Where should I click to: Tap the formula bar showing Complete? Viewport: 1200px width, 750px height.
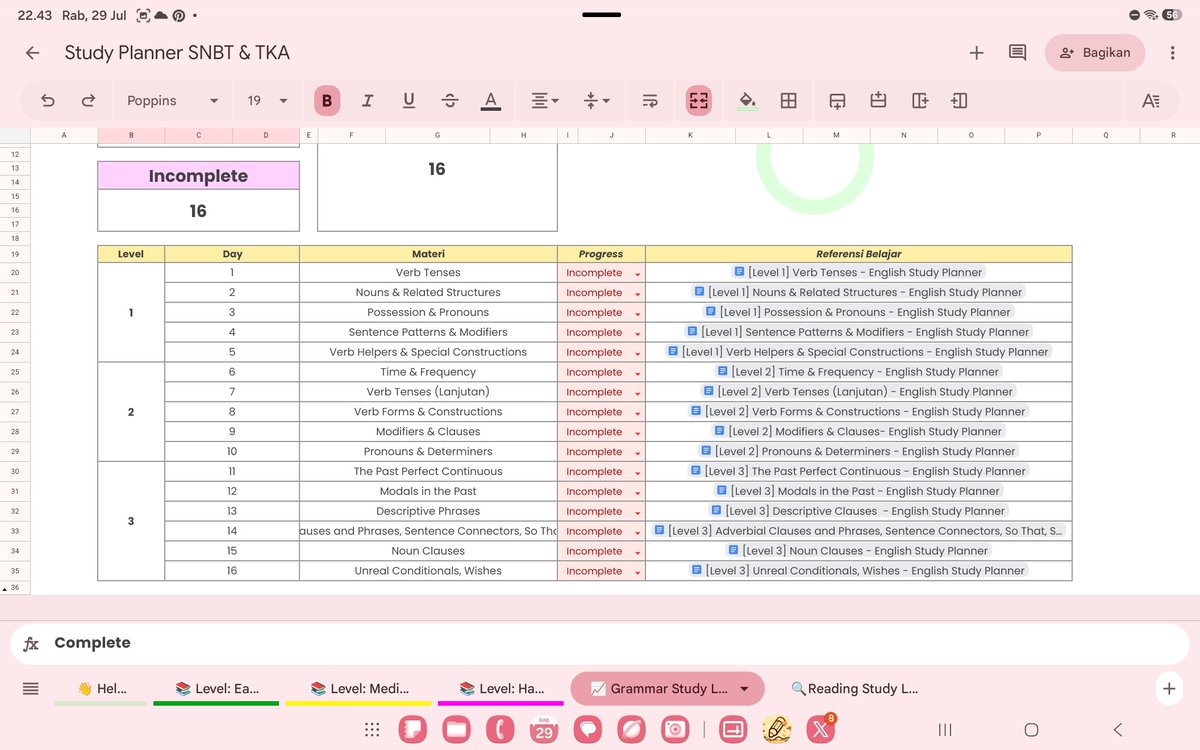(x=600, y=643)
